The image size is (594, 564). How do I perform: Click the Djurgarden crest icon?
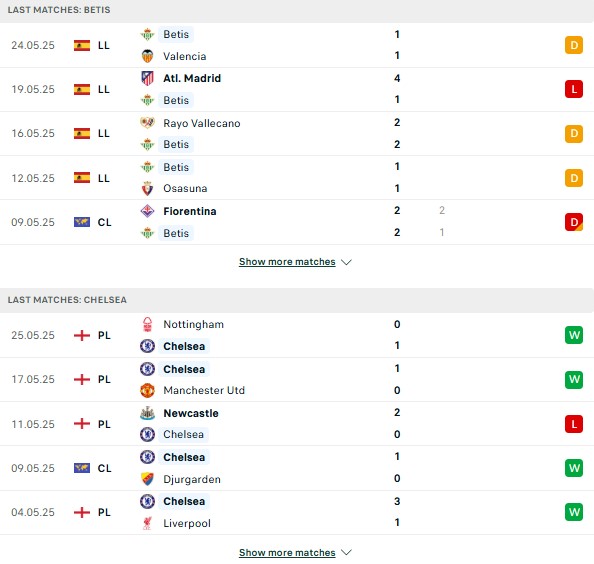(x=147, y=479)
